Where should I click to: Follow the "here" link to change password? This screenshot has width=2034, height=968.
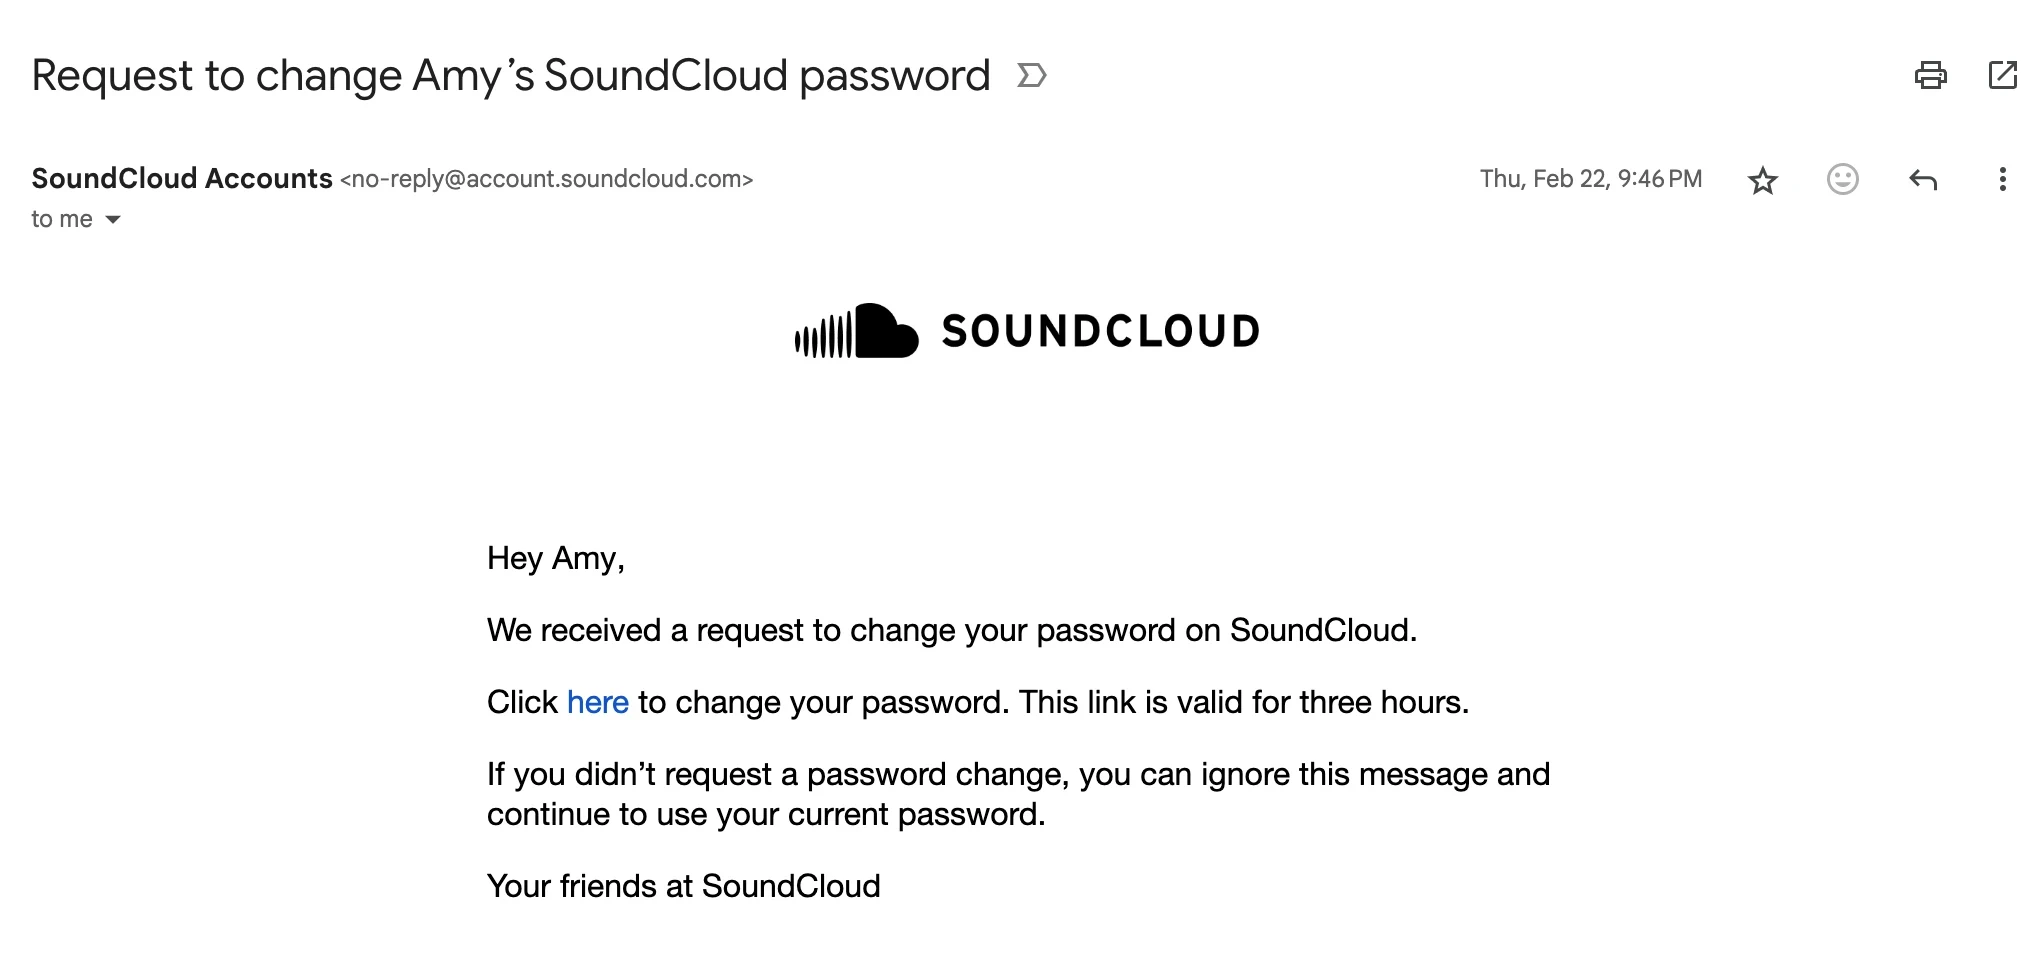597,703
